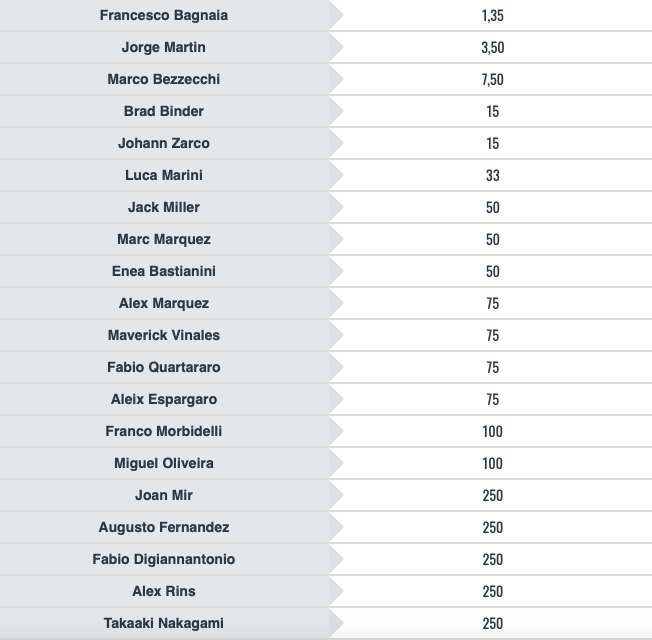Click the Augusto Fernandez name

[164, 527]
